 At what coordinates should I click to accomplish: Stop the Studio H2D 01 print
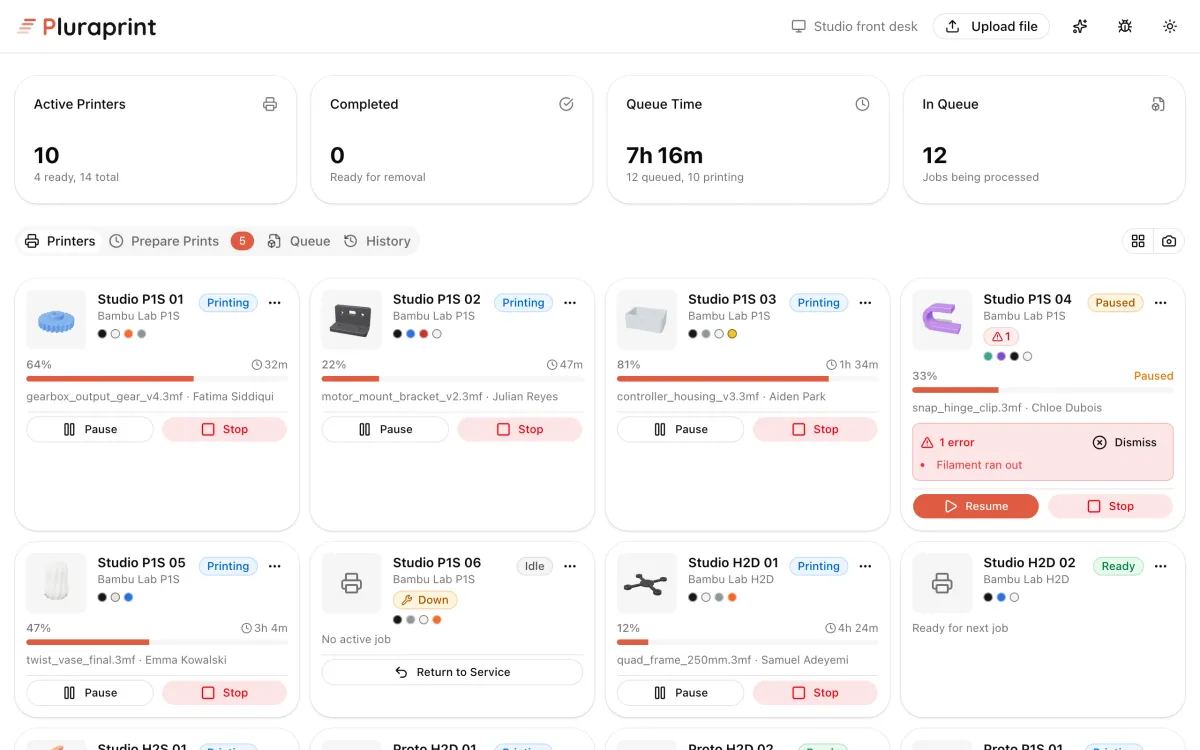click(x=815, y=692)
